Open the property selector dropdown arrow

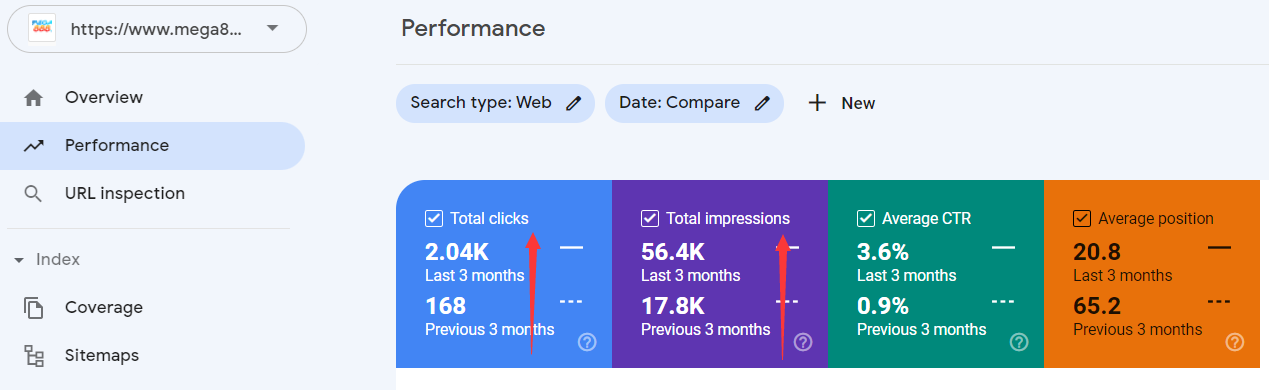(x=273, y=28)
